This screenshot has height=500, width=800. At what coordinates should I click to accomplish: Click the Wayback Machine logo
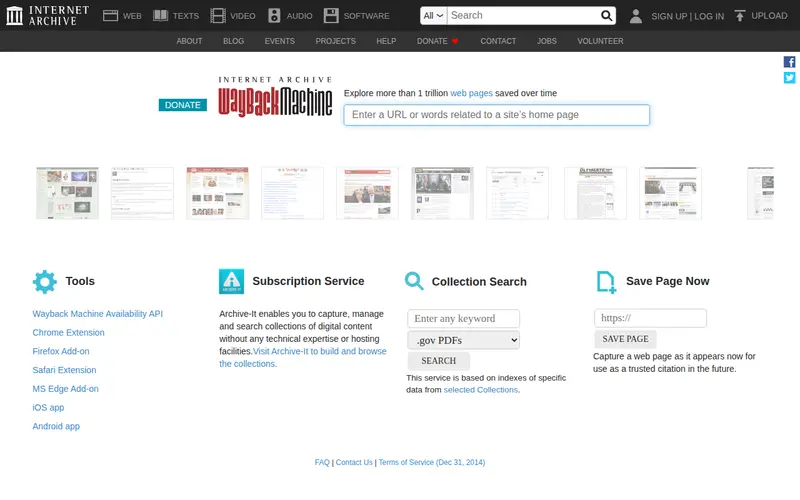[276, 96]
